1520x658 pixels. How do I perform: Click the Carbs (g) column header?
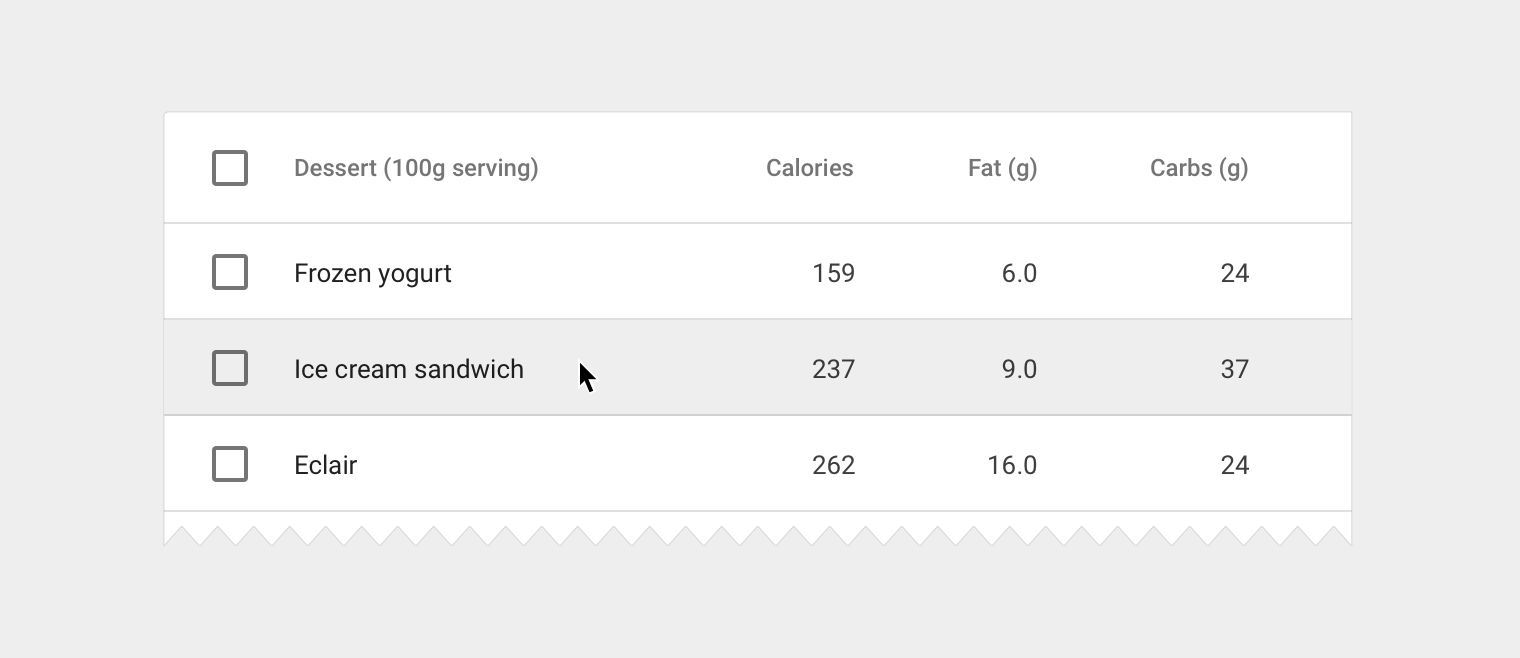1199,168
